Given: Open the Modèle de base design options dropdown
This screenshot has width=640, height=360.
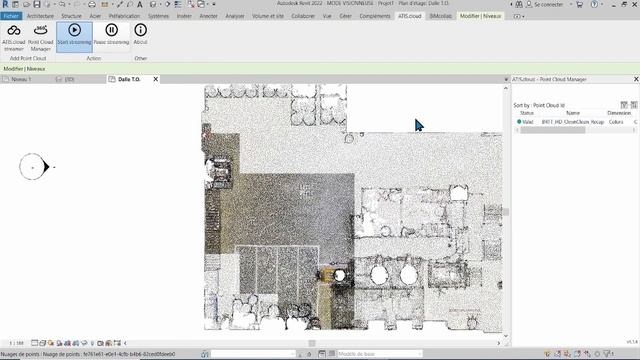Looking at the screenshot, I should pos(379,354).
